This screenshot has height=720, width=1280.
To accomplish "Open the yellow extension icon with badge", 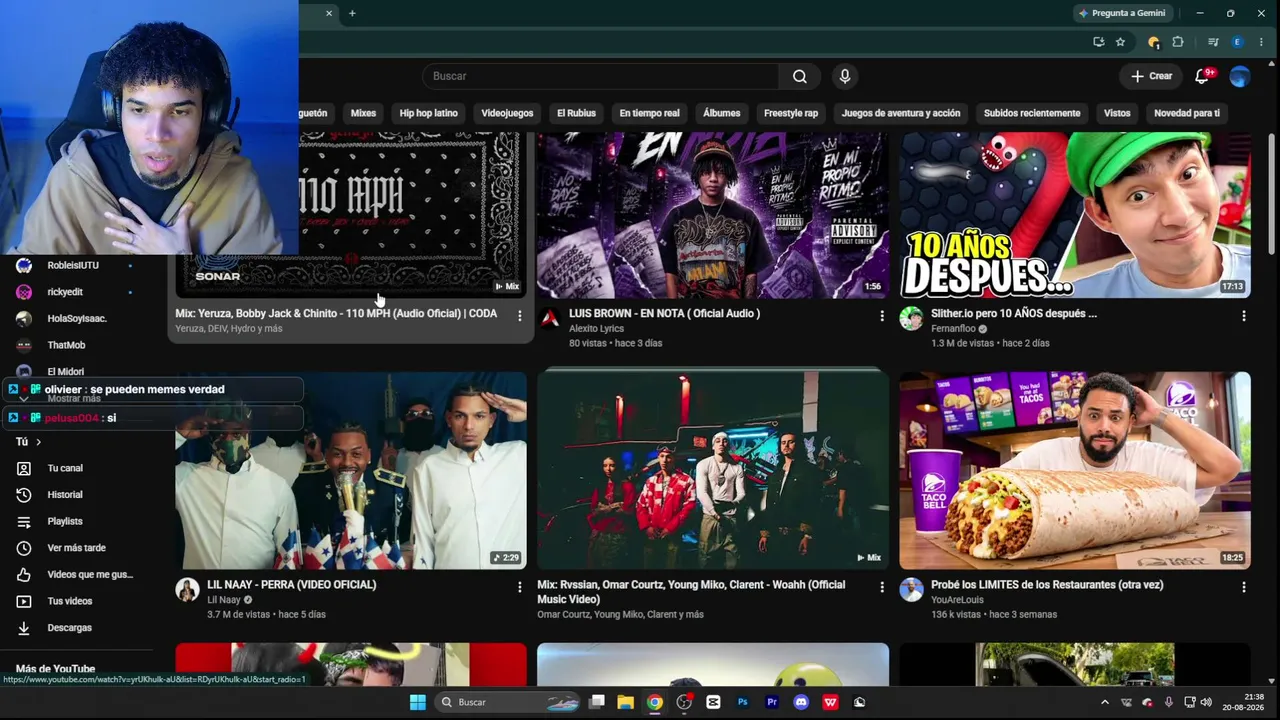I will click(x=1154, y=42).
